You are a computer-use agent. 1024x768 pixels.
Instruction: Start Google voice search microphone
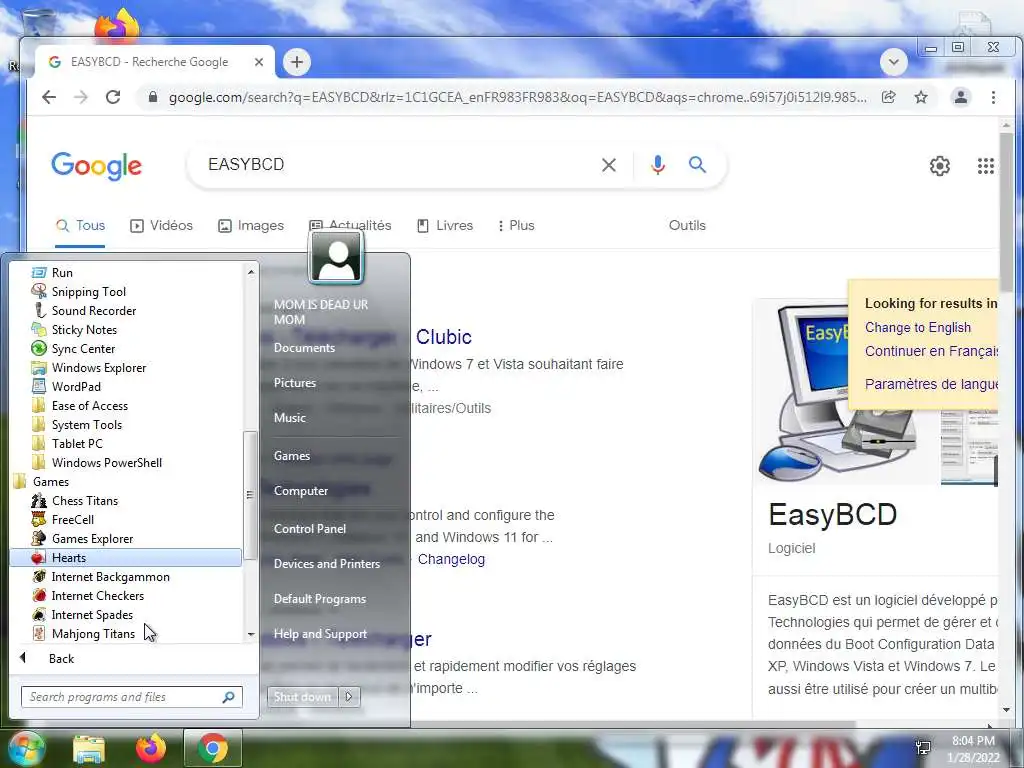(x=658, y=165)
